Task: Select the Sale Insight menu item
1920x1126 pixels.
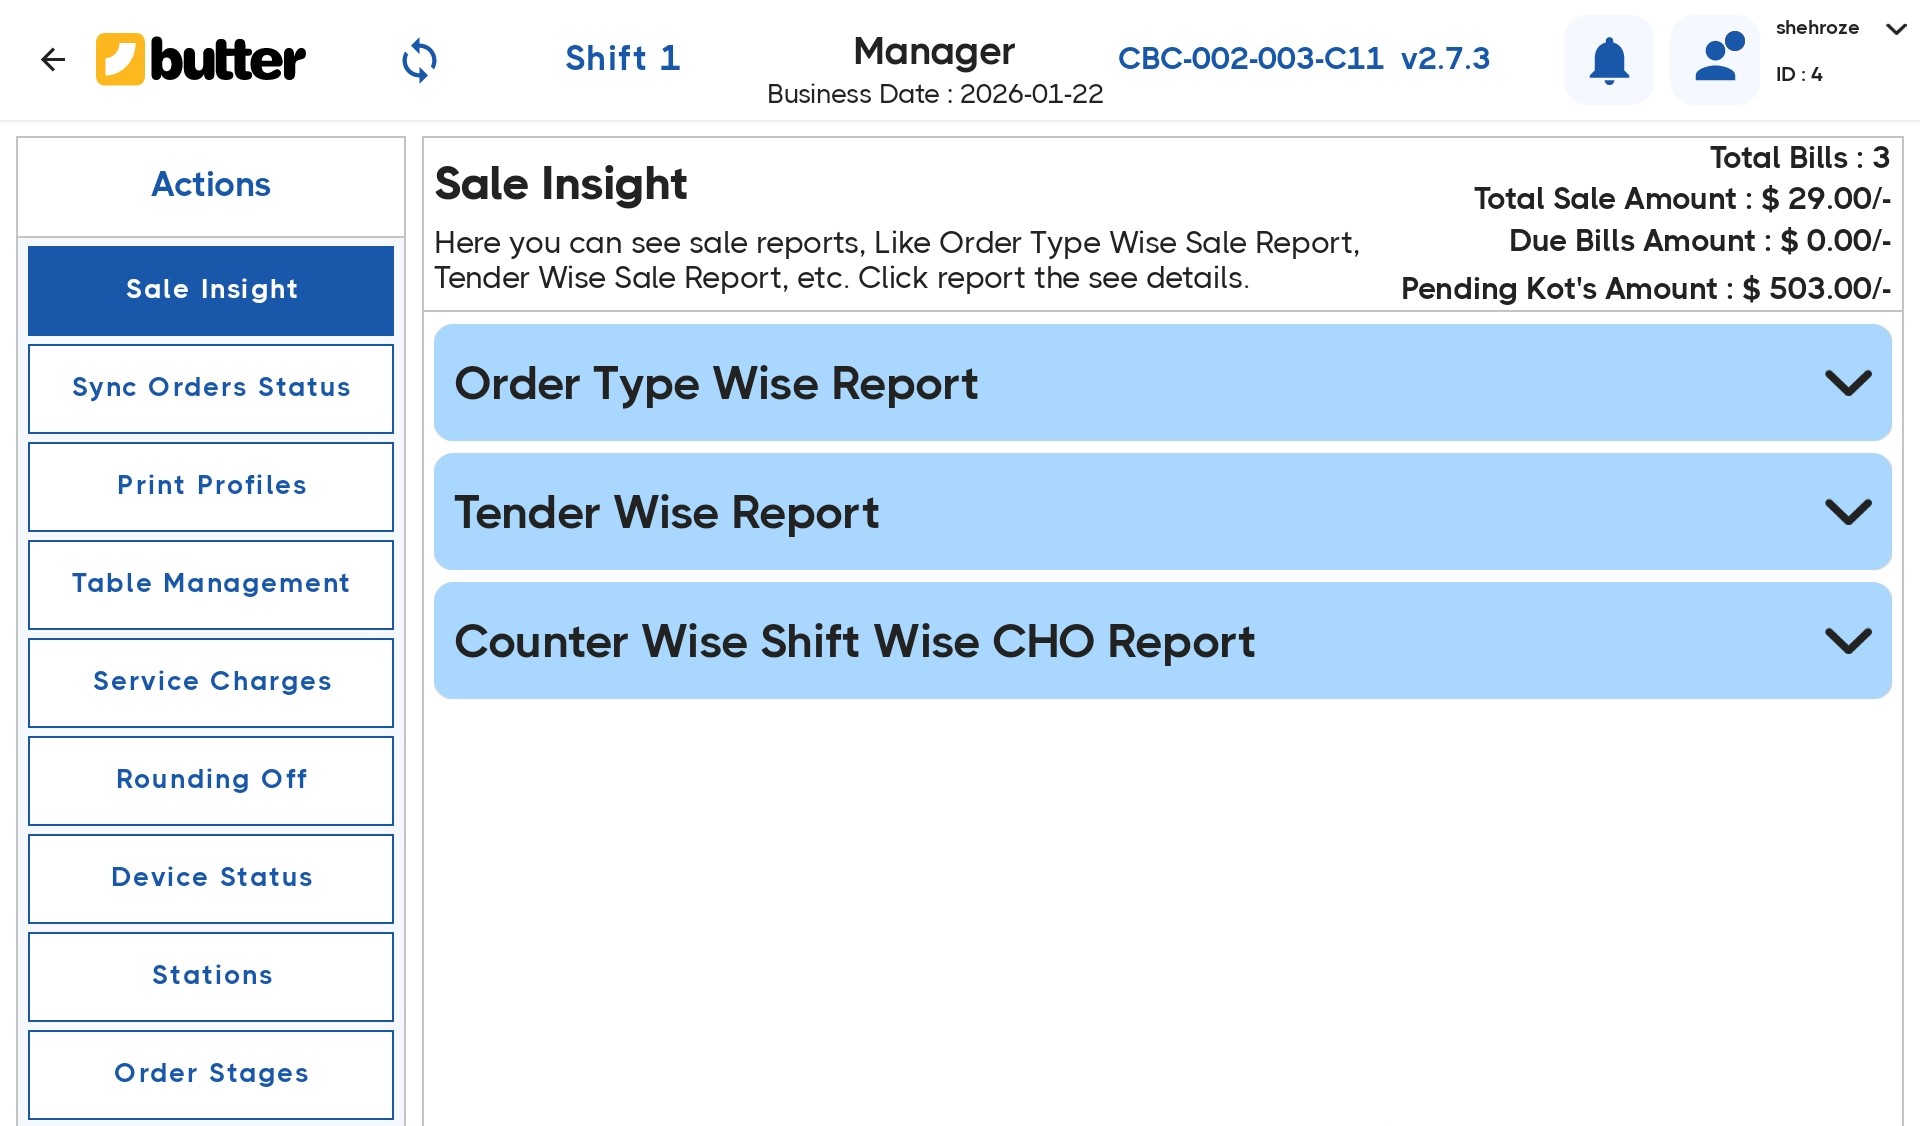Action: [x=211, y=290]
